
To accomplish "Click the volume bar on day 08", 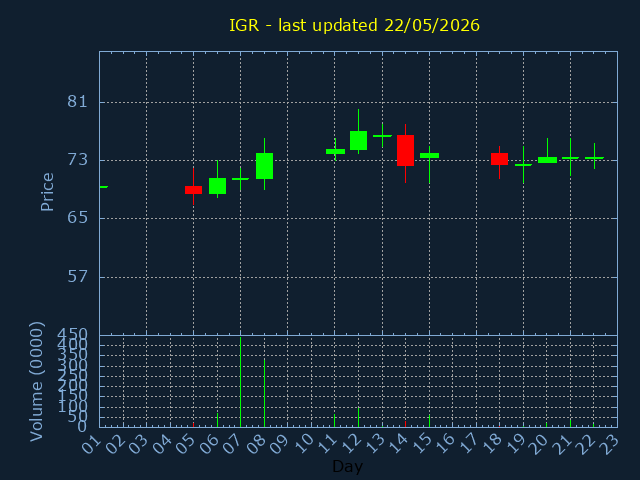I will click(x=264, y=393).
